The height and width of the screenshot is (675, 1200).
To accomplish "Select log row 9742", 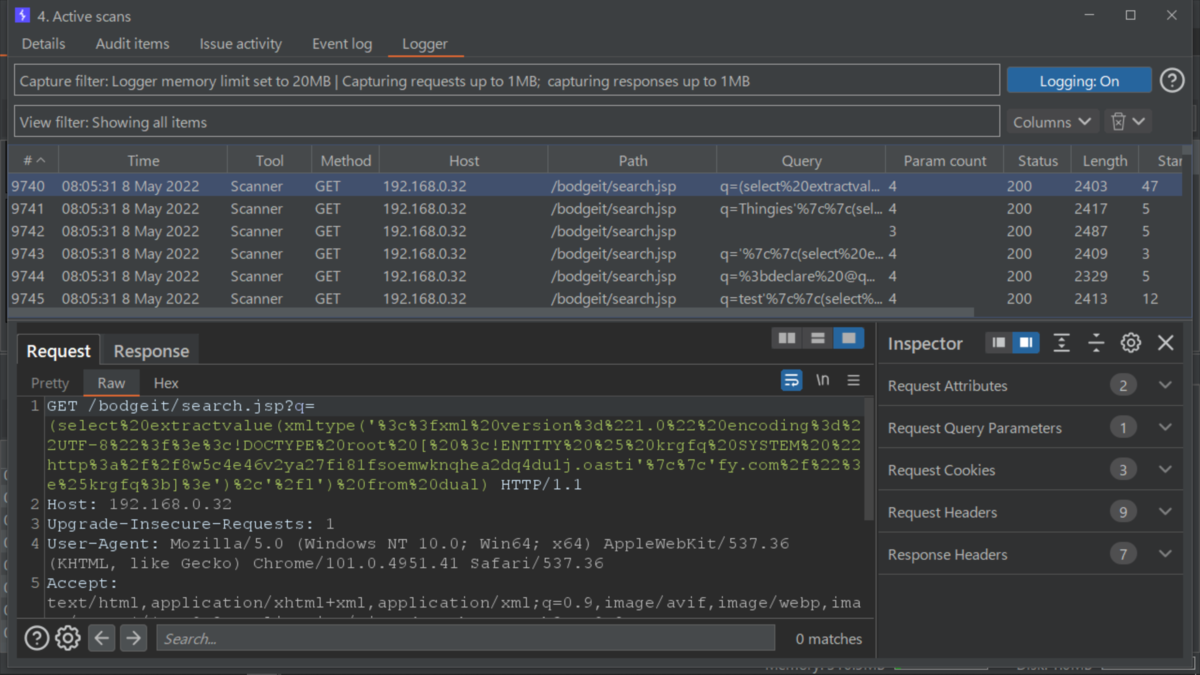I will [595, 231].
